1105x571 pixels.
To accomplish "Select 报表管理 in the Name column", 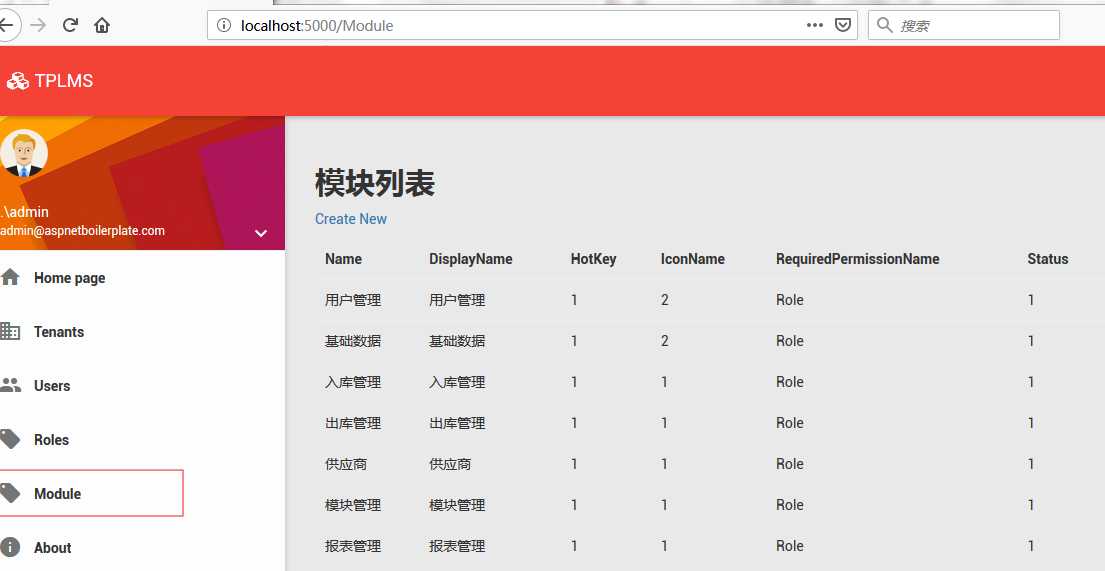I will point(353,546).
